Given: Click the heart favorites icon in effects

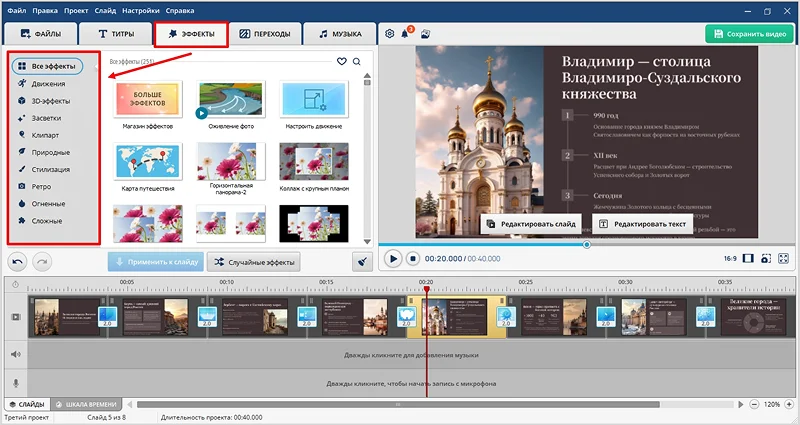Looking at the screenshot, I should [x=341, y=62].
